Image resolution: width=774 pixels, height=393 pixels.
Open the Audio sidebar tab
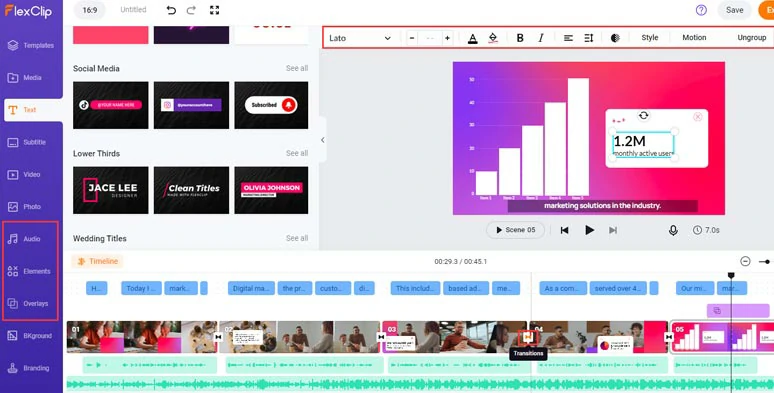[31, 239]
